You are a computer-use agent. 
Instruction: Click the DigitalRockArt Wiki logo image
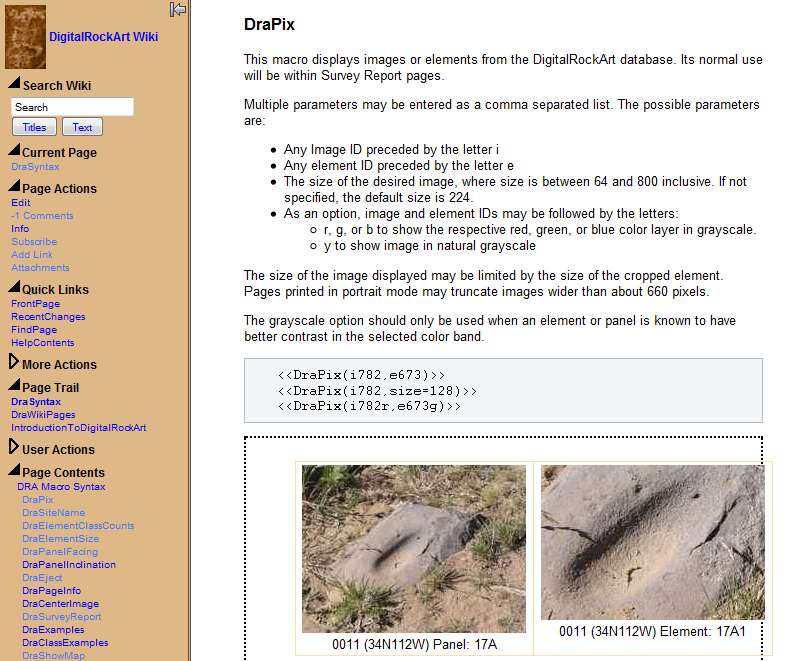[x=26, y=37]
